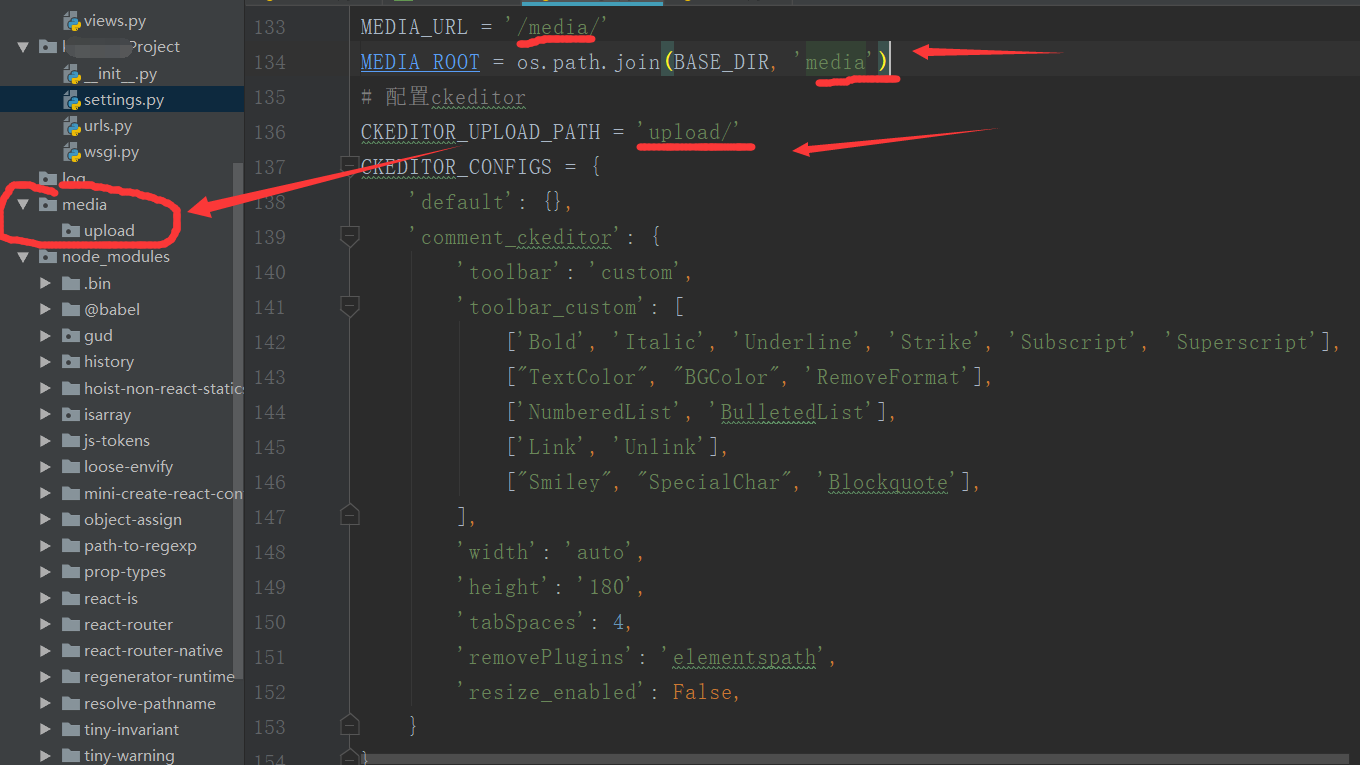
Task: Expand the @babel folder
Action: coord(44,309)
